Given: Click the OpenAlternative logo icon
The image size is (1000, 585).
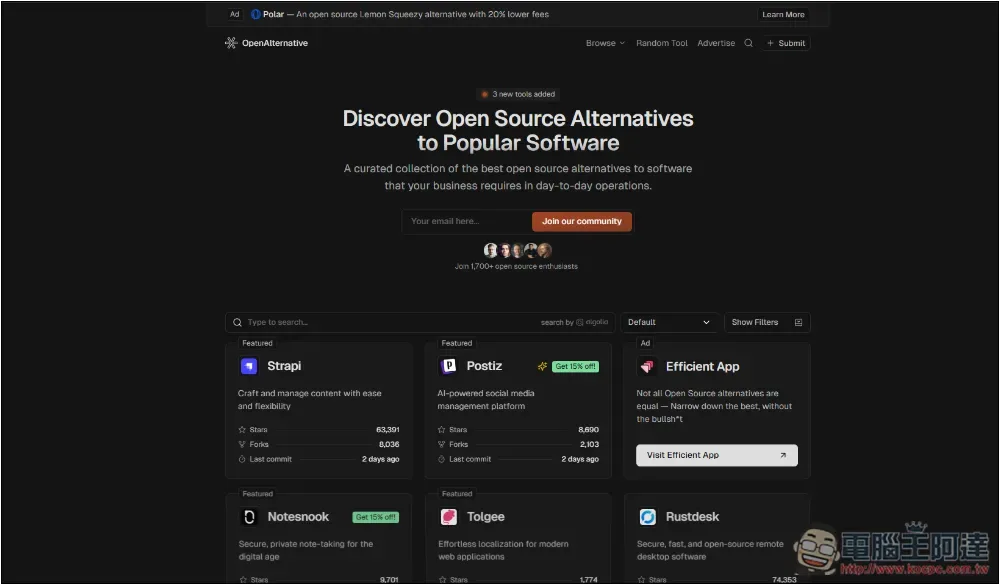Looking at the screenshot, I should tap(231, 43).
